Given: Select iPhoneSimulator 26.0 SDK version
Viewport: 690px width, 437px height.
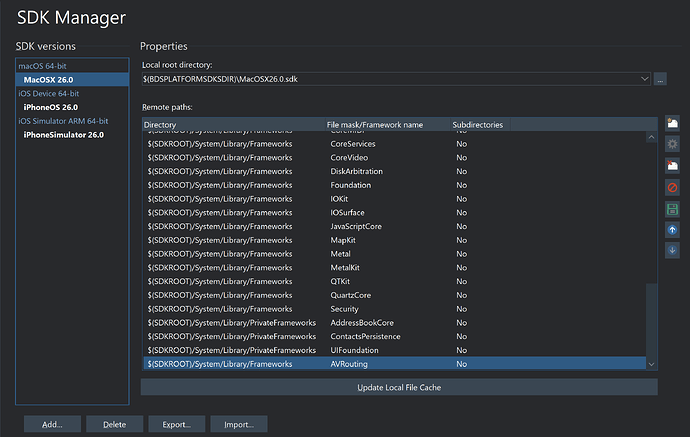Looking at the screenshot, I should [x=63, y=135].
